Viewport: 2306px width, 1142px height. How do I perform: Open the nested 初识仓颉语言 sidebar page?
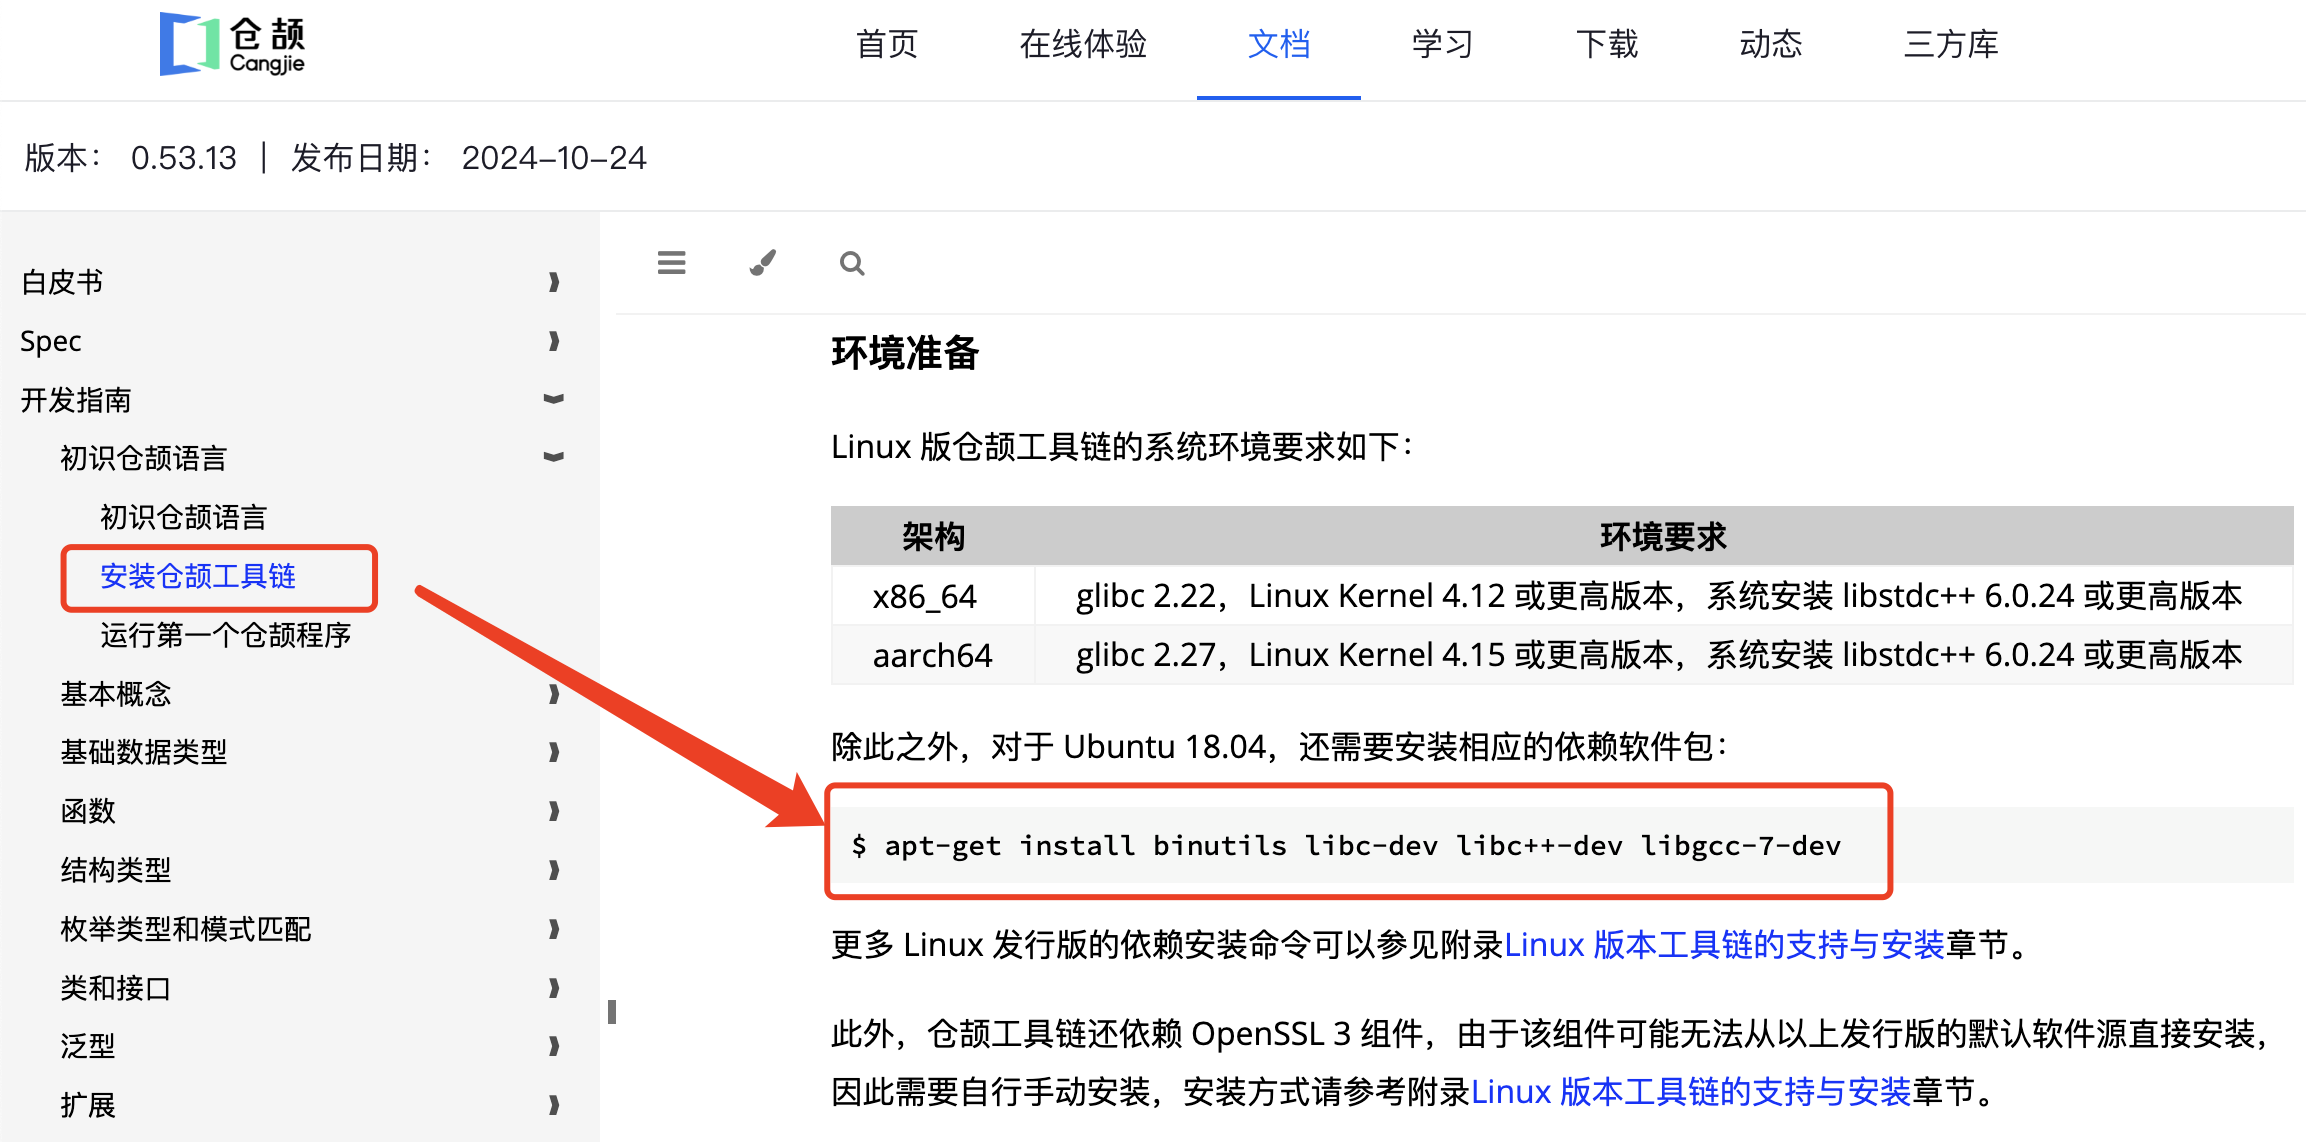184,517
